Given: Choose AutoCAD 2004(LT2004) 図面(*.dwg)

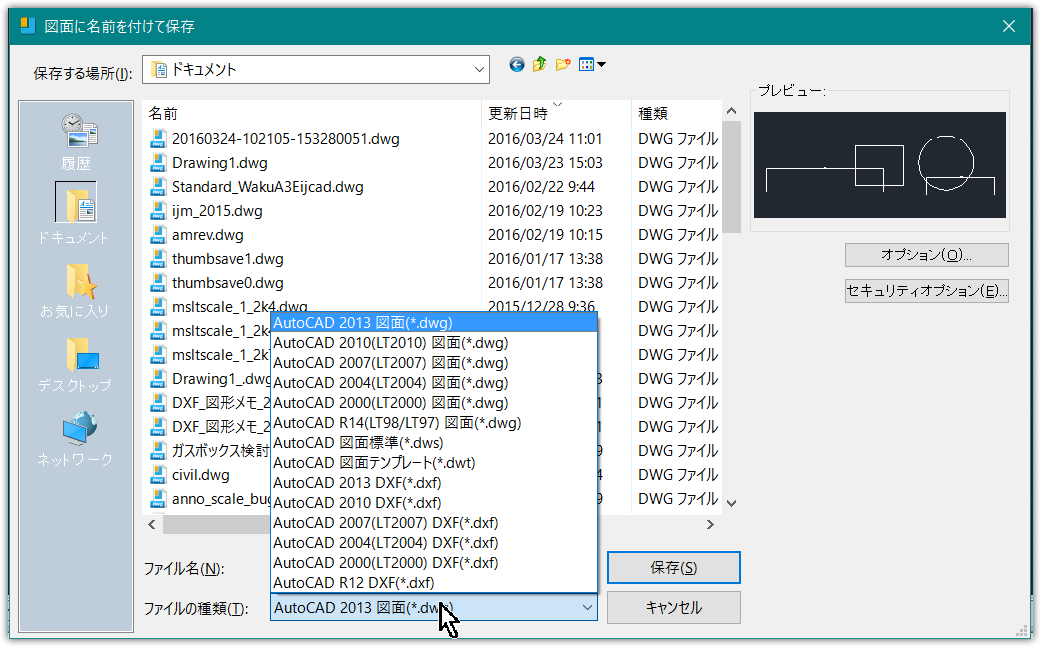Looking at the screenshot, I should 434,382.
